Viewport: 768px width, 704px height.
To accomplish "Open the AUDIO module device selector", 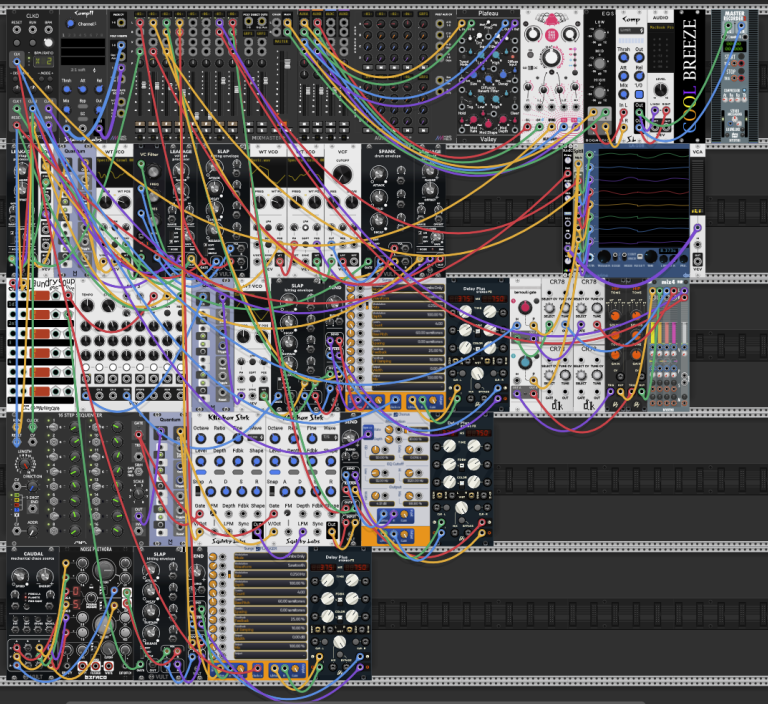I will [660, 27].
